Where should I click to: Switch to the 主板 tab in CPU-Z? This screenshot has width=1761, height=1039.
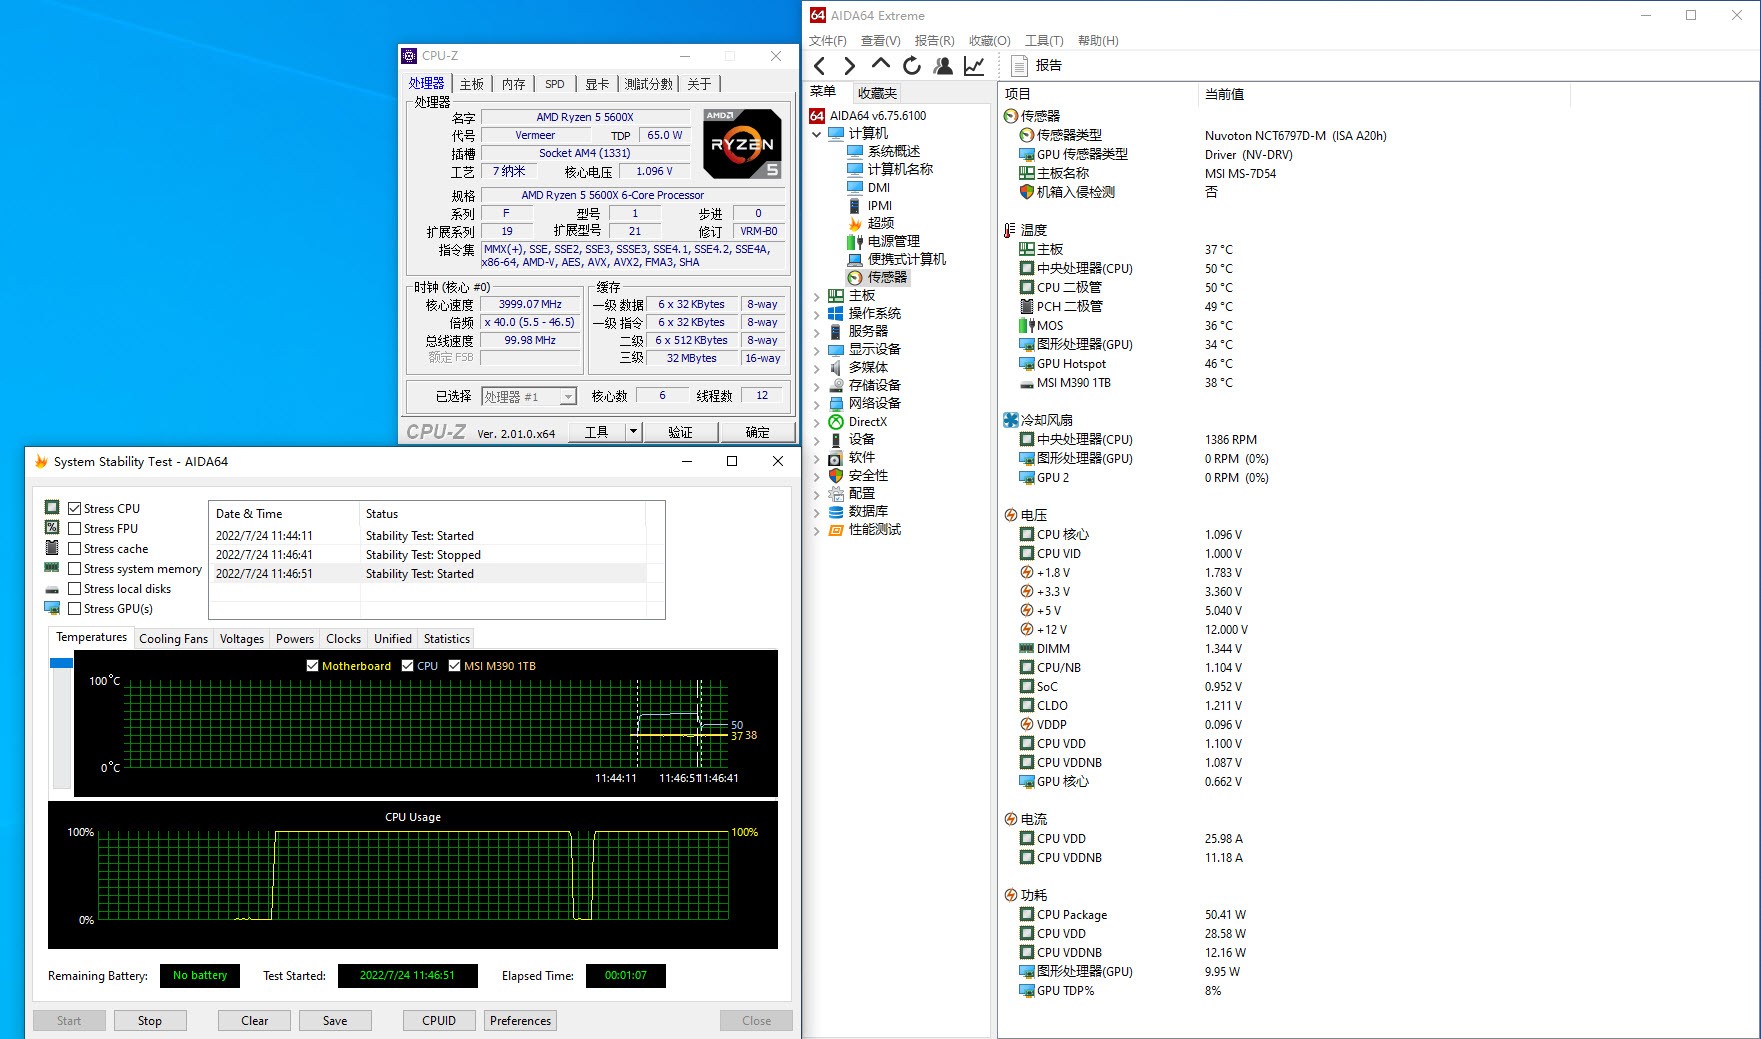(x=472, y=84)
